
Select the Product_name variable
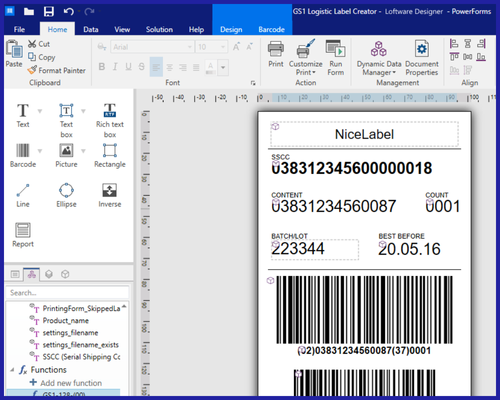(x=66, y=321)
